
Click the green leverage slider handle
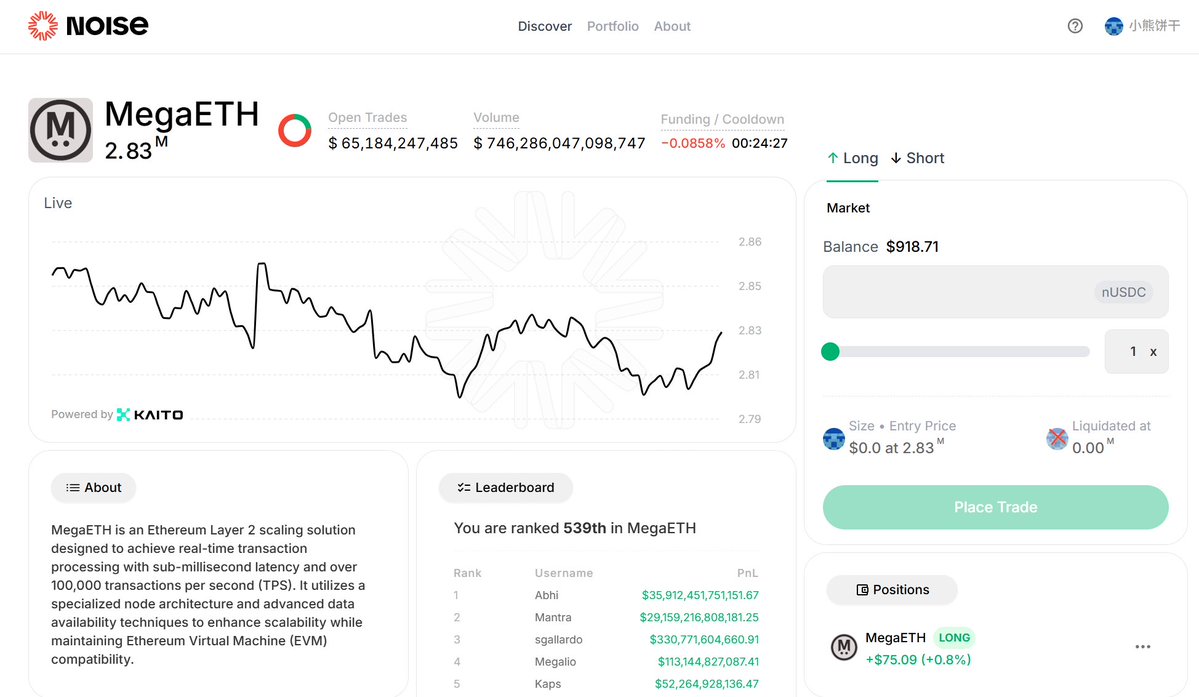[x=830, y=352]
